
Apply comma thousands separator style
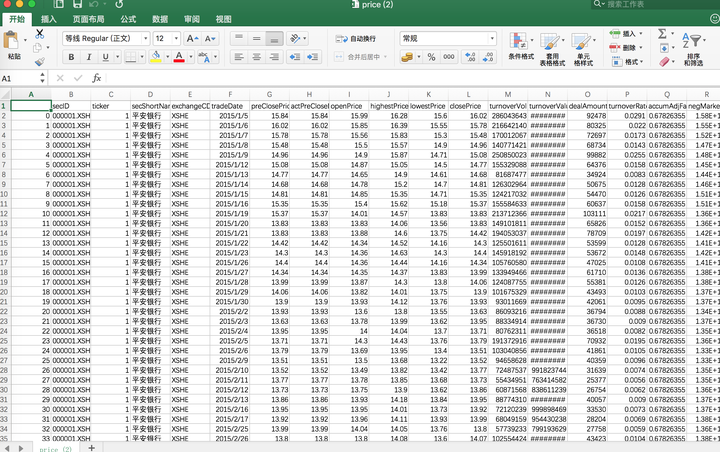449,57
